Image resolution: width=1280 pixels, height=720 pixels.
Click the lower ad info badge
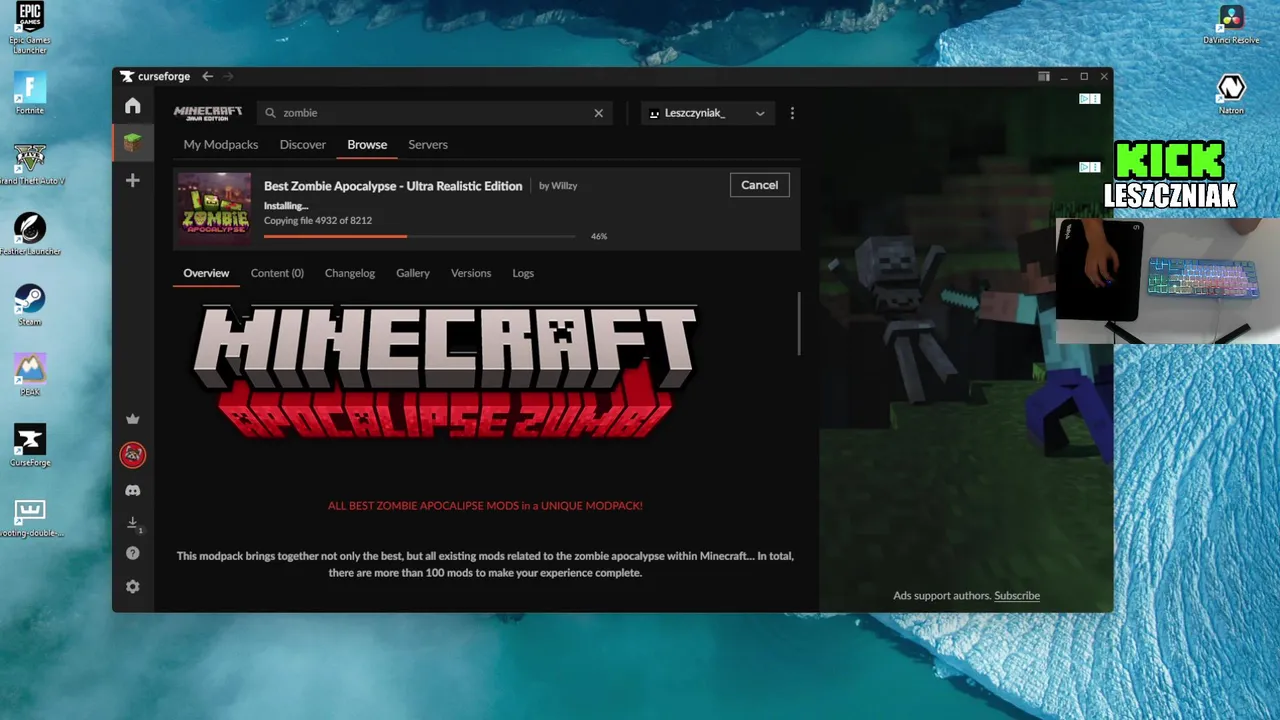click(x=1090, y=167)
